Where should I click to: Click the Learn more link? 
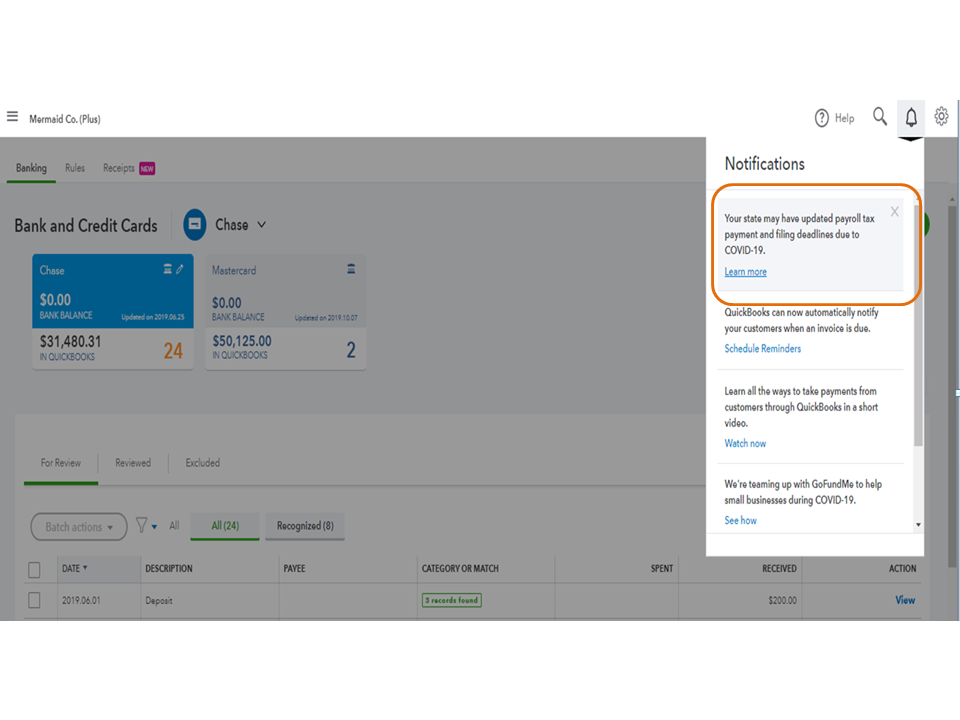tap(745, 272)
